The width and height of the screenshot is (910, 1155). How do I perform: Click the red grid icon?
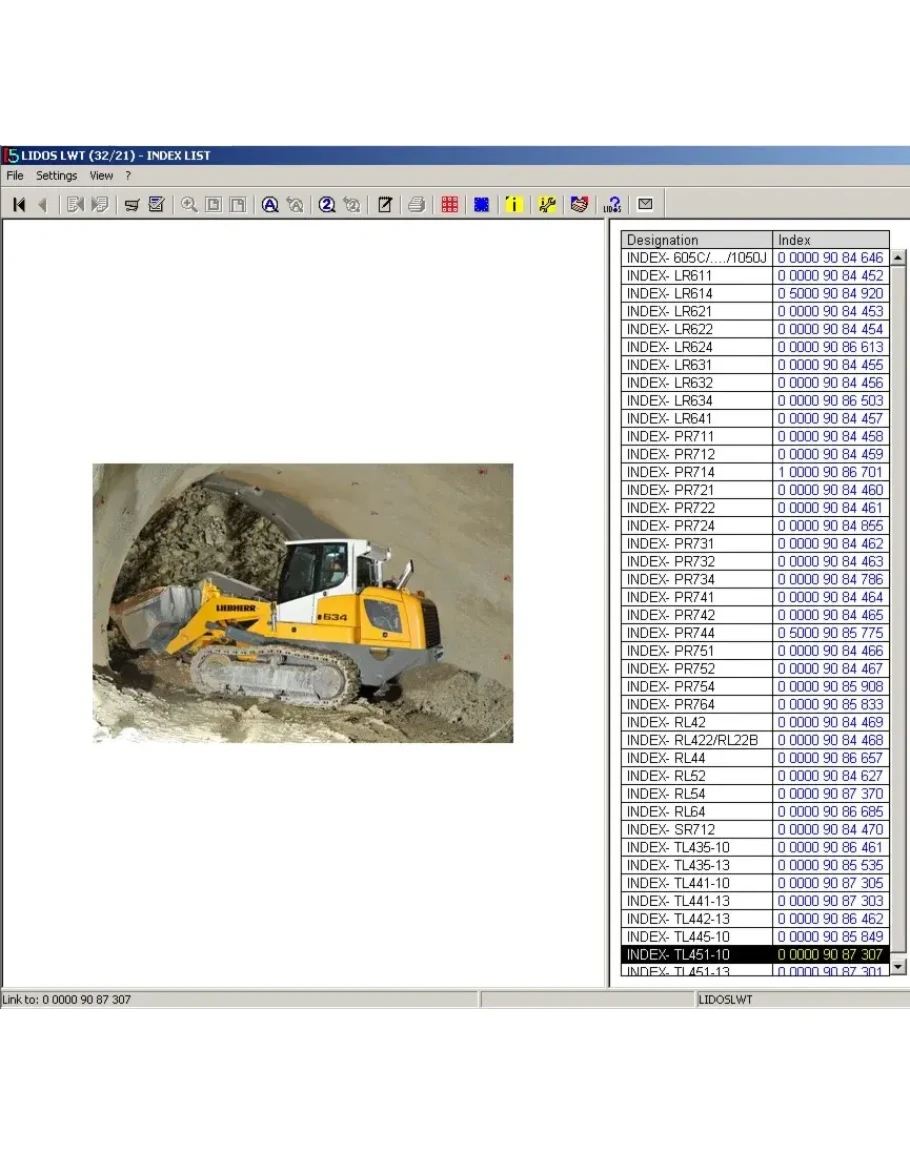point(450,205)
